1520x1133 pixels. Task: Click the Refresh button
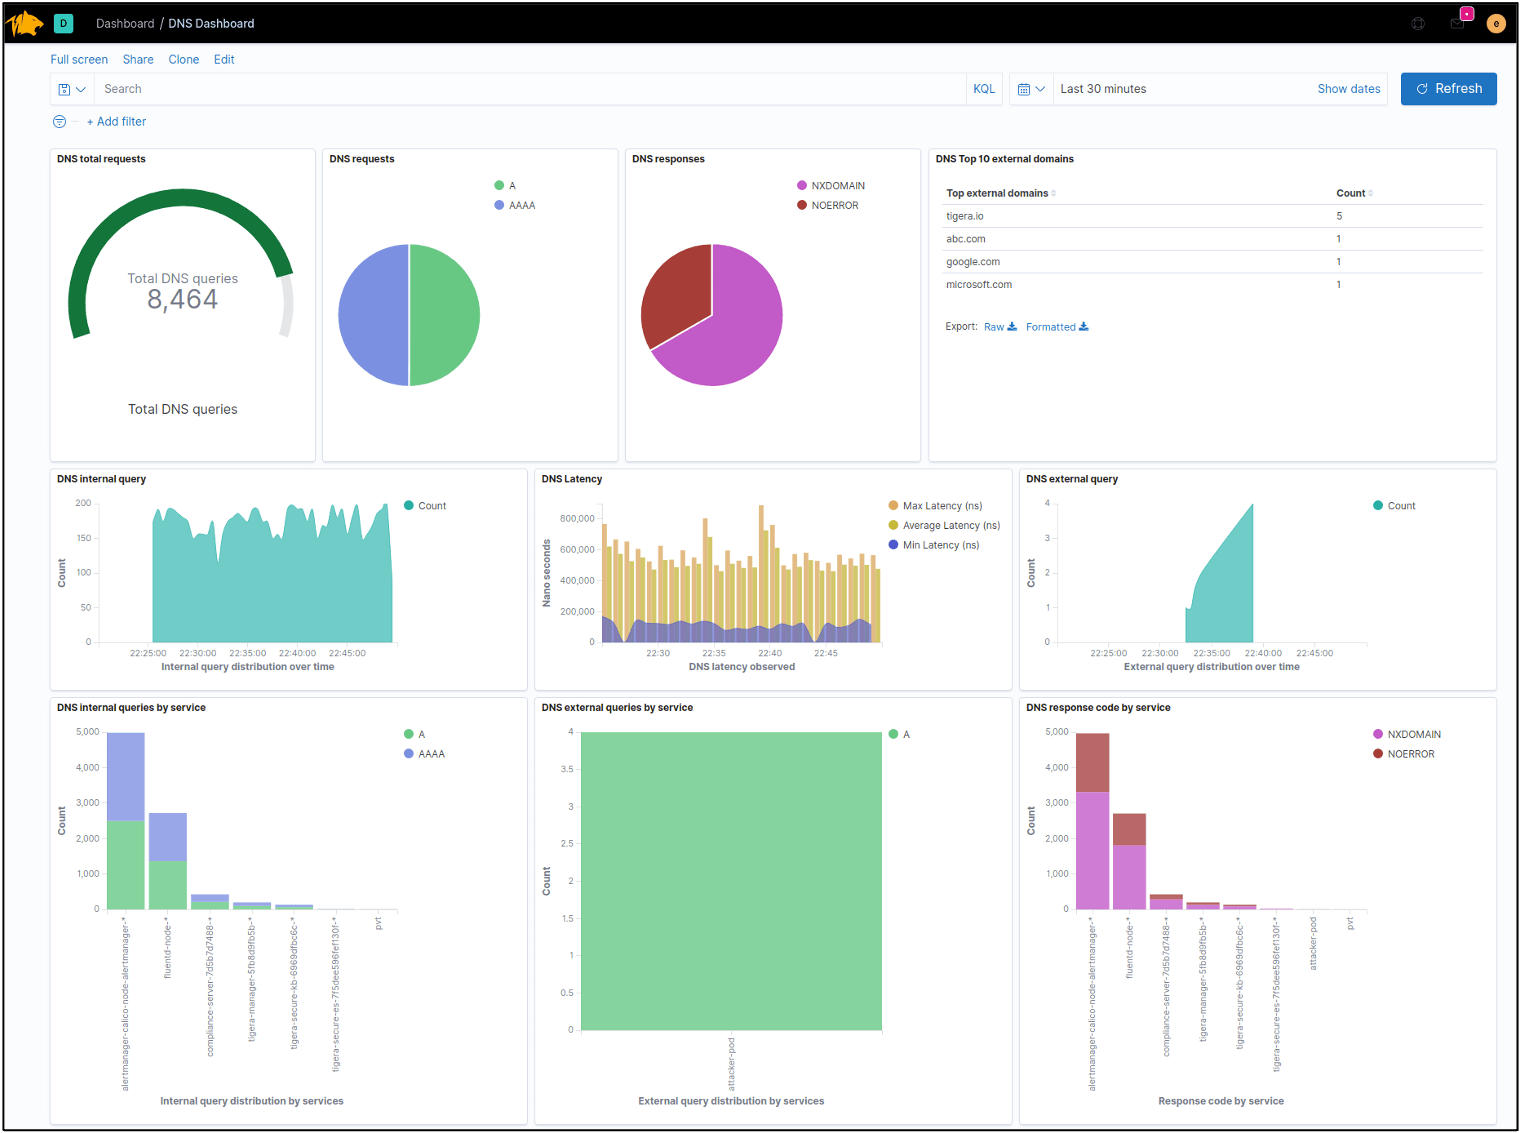(1448, 89)
